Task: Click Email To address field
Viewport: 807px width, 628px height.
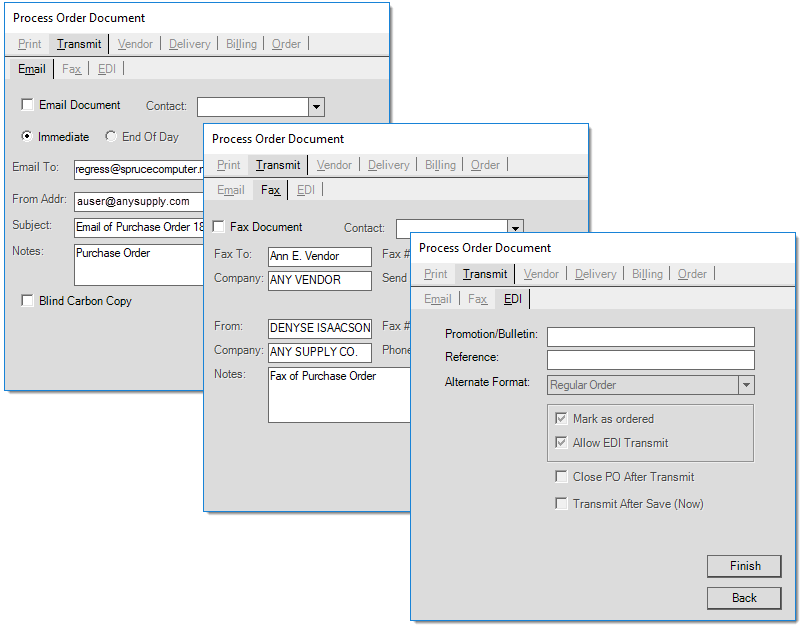Action: point(139,169)
